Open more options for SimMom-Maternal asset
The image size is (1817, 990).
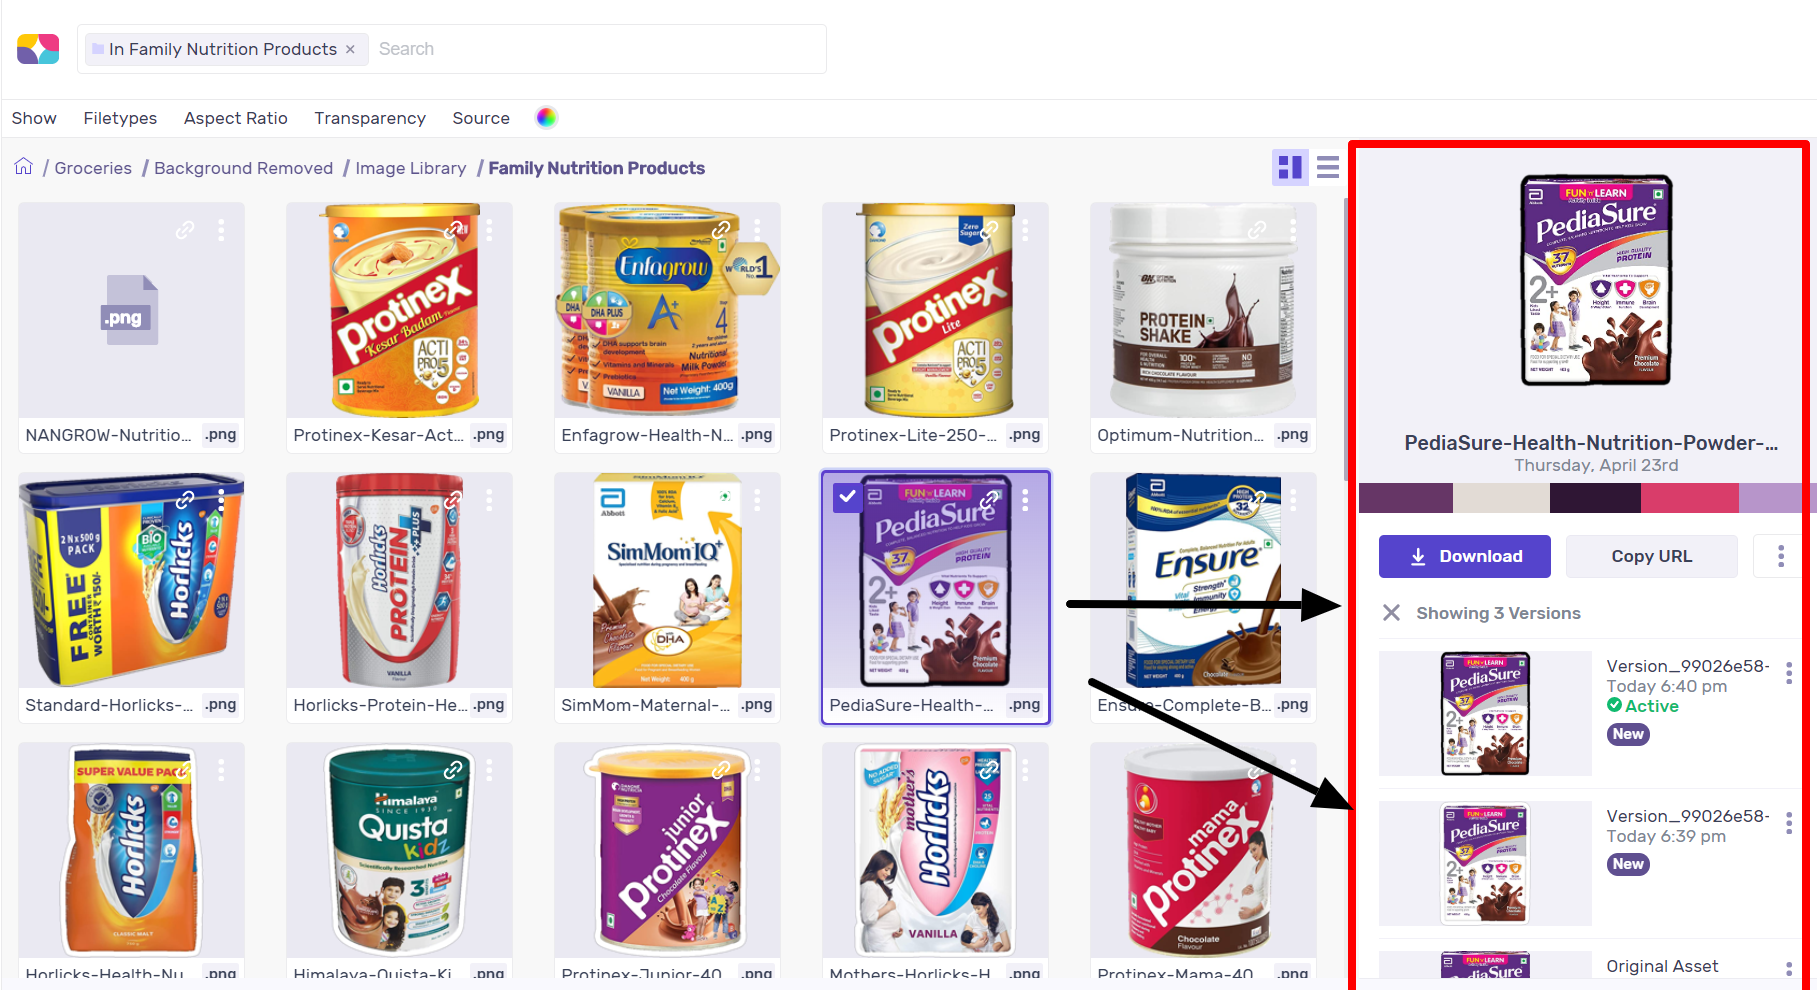[x=757, y=499]
